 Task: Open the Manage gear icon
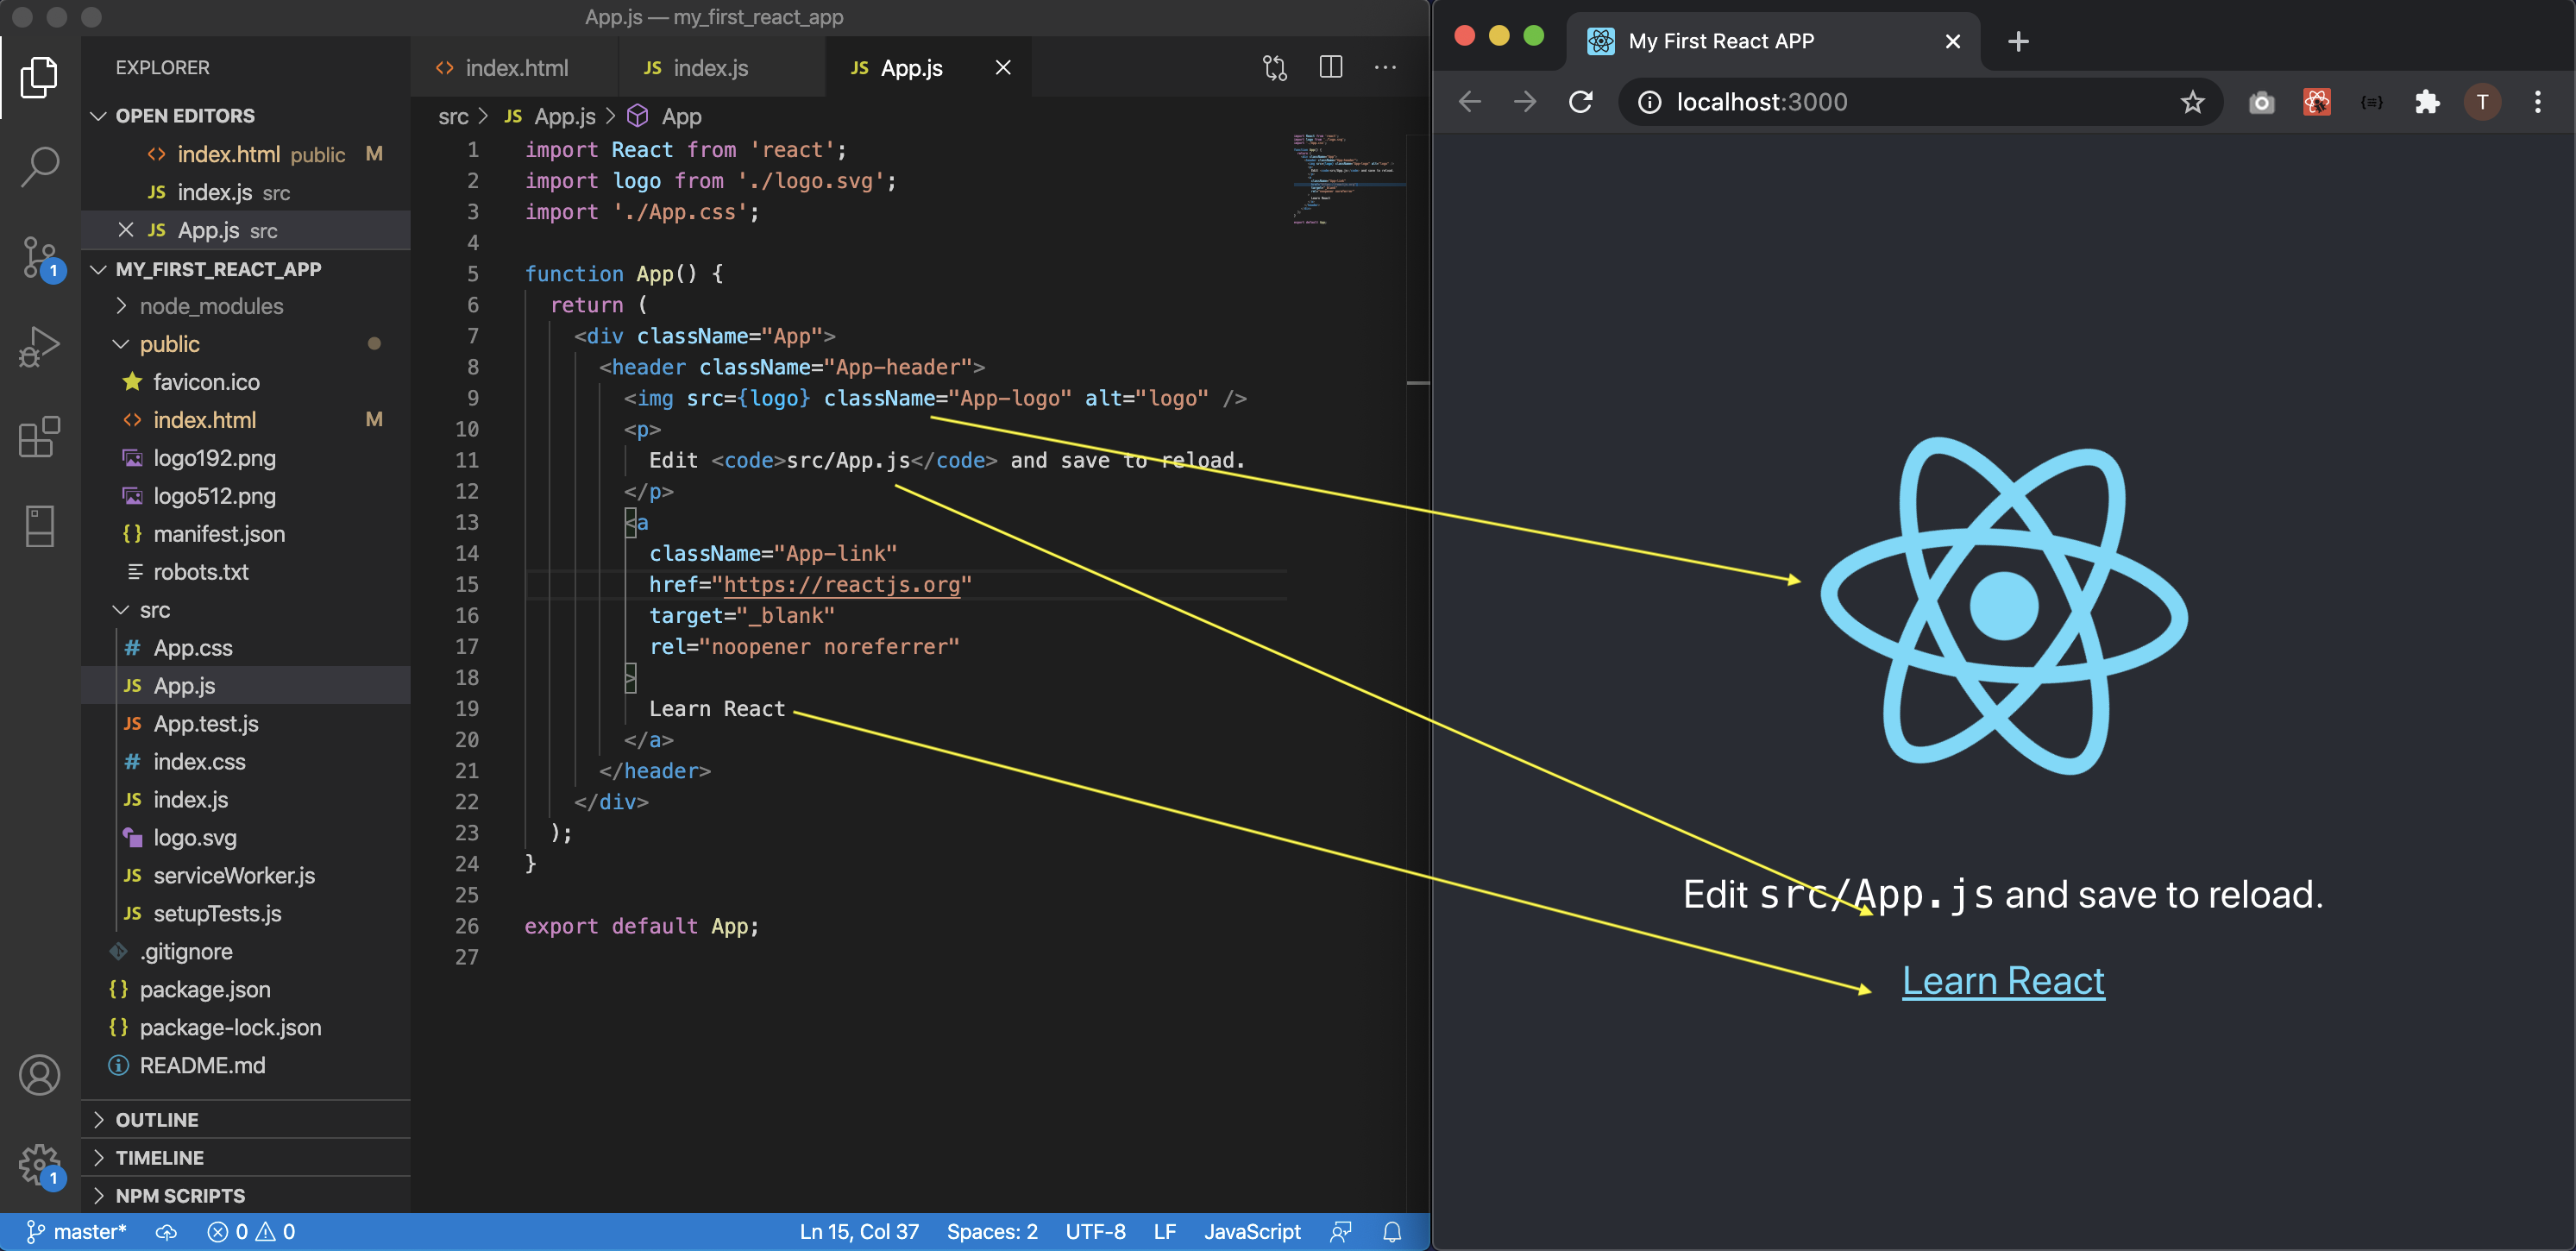tap(39, 1165)
